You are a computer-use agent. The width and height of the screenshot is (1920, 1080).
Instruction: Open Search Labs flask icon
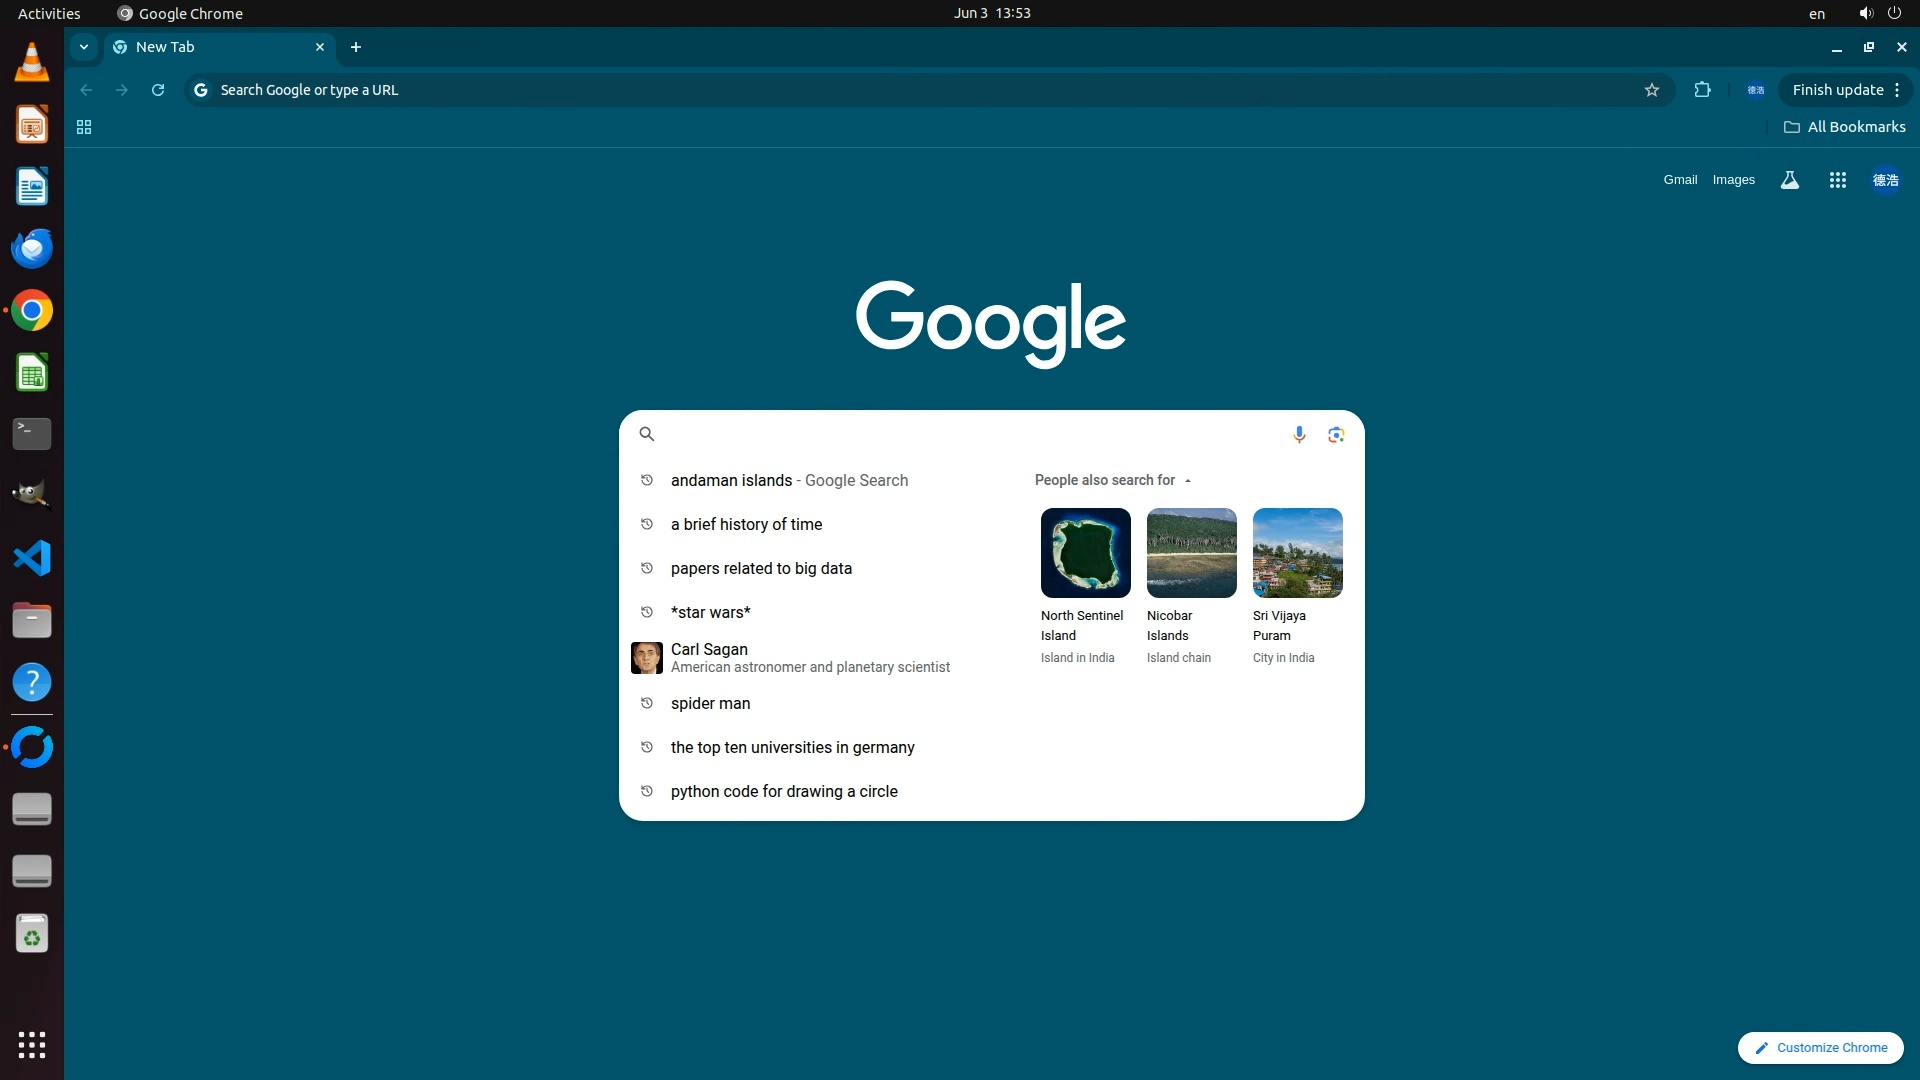tap(1790, 180)
